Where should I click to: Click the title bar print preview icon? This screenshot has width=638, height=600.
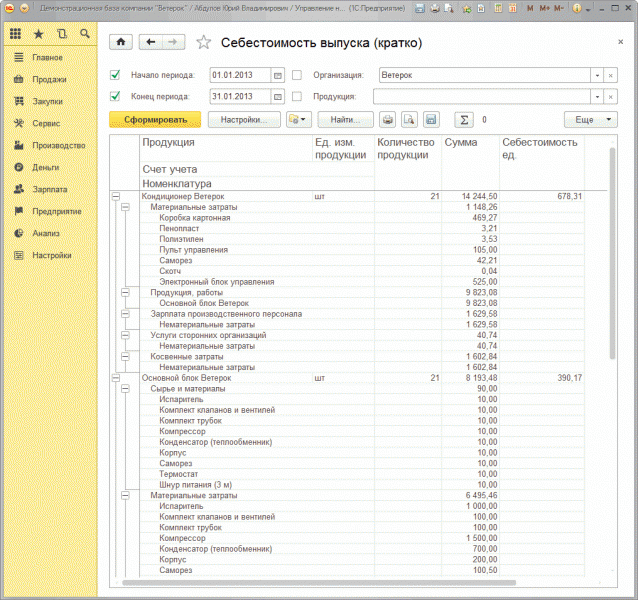click(449, 8)
